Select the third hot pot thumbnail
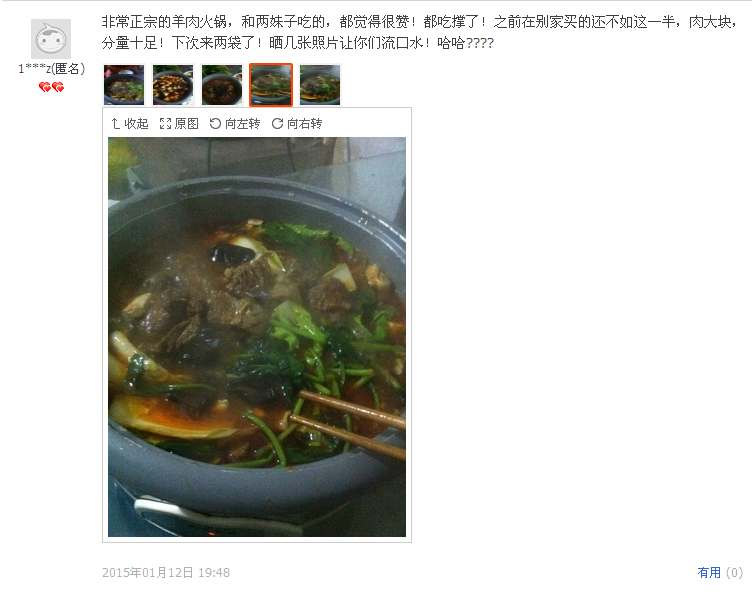756x601 pixels. 222,85
